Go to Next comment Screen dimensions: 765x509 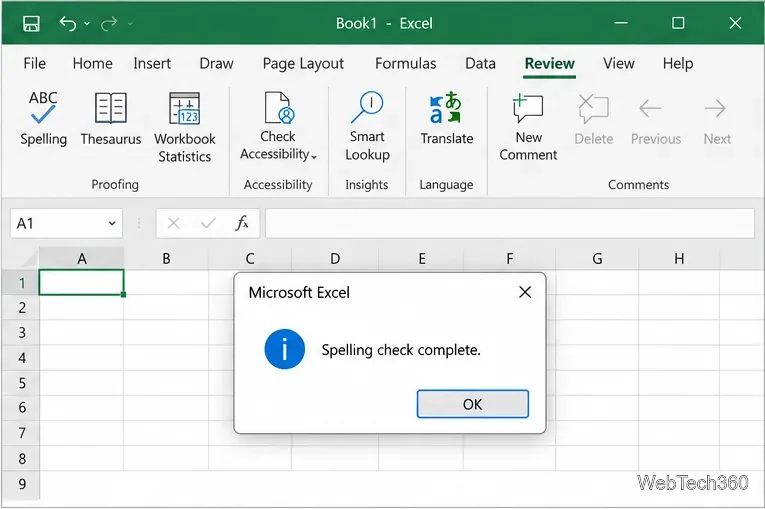tap(717, 120)
